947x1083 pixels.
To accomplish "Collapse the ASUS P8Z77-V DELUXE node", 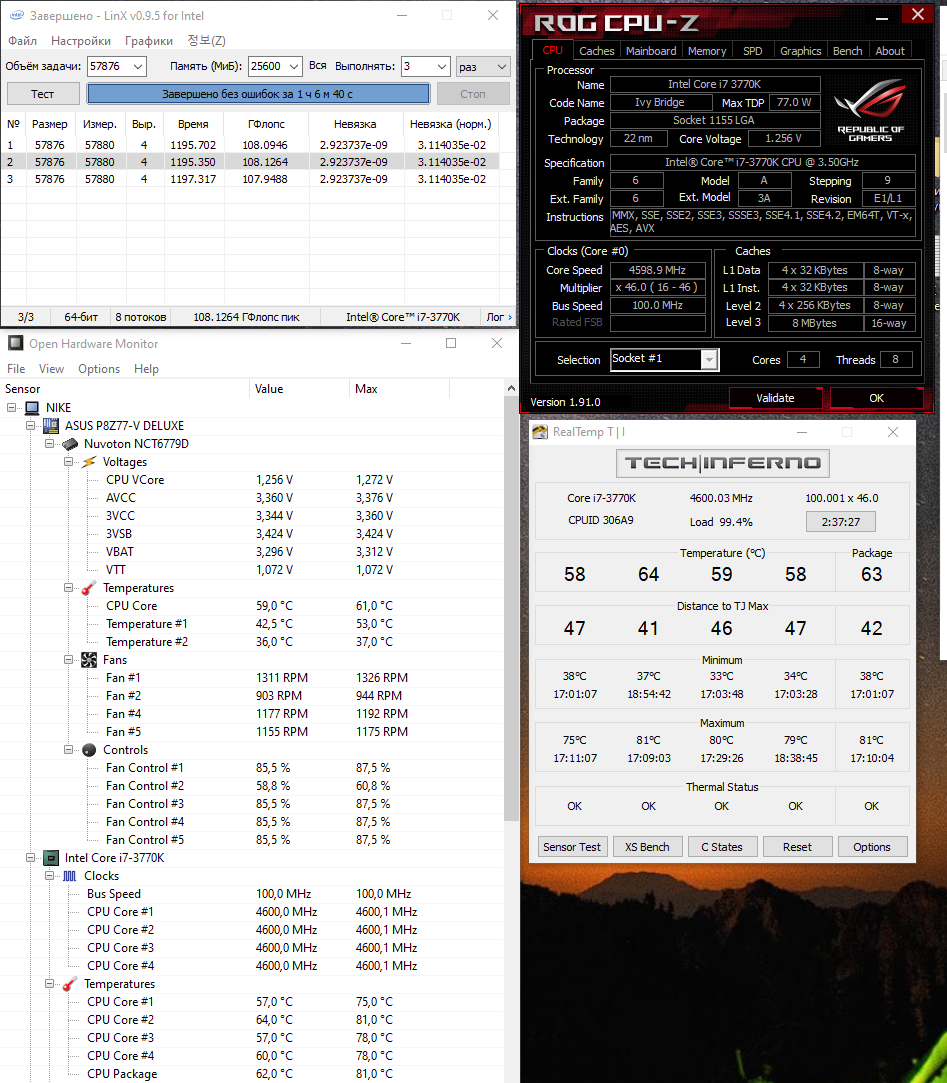I will 30,425.
